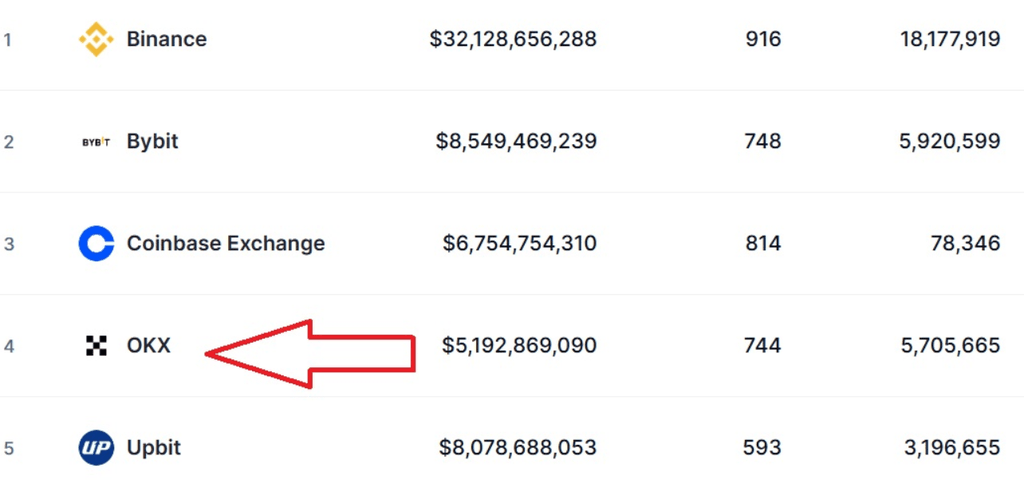Click the OKX checkered logo icon
The height and width of the screenshot is (486, 1024).
pos(96,346)
